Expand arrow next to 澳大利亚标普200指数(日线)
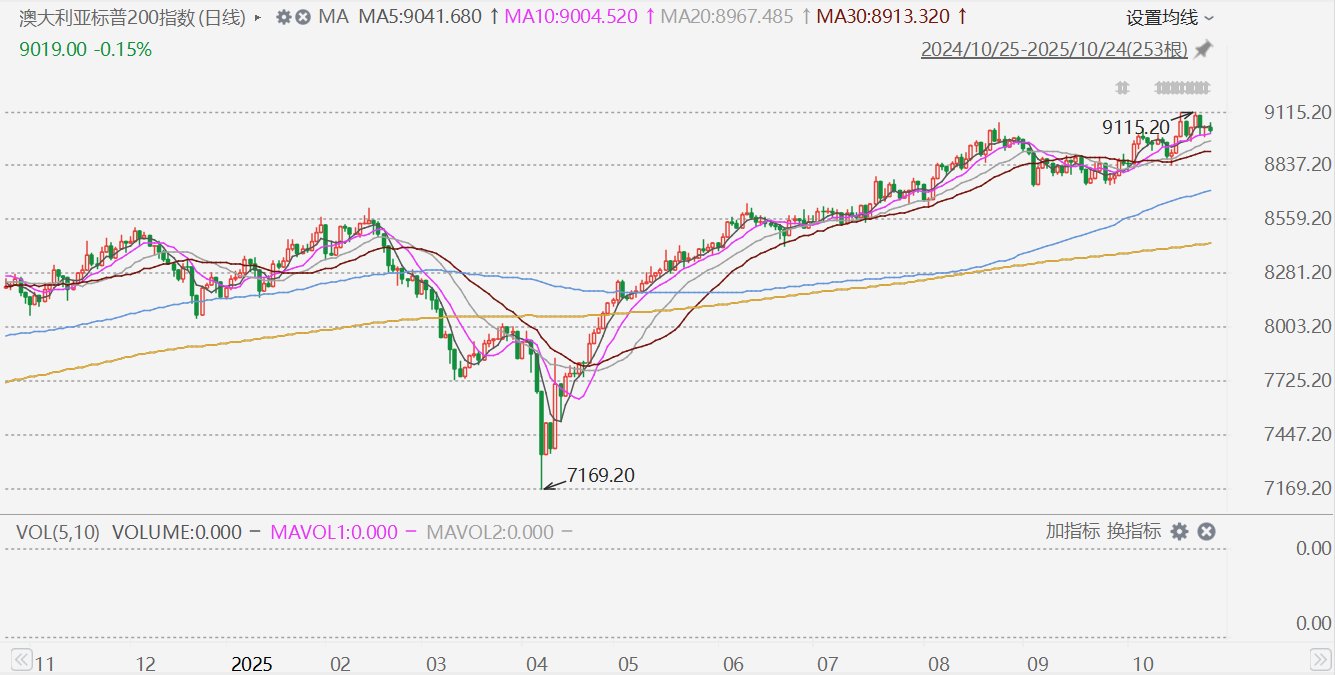The image size is (1335, 675). 259,17
